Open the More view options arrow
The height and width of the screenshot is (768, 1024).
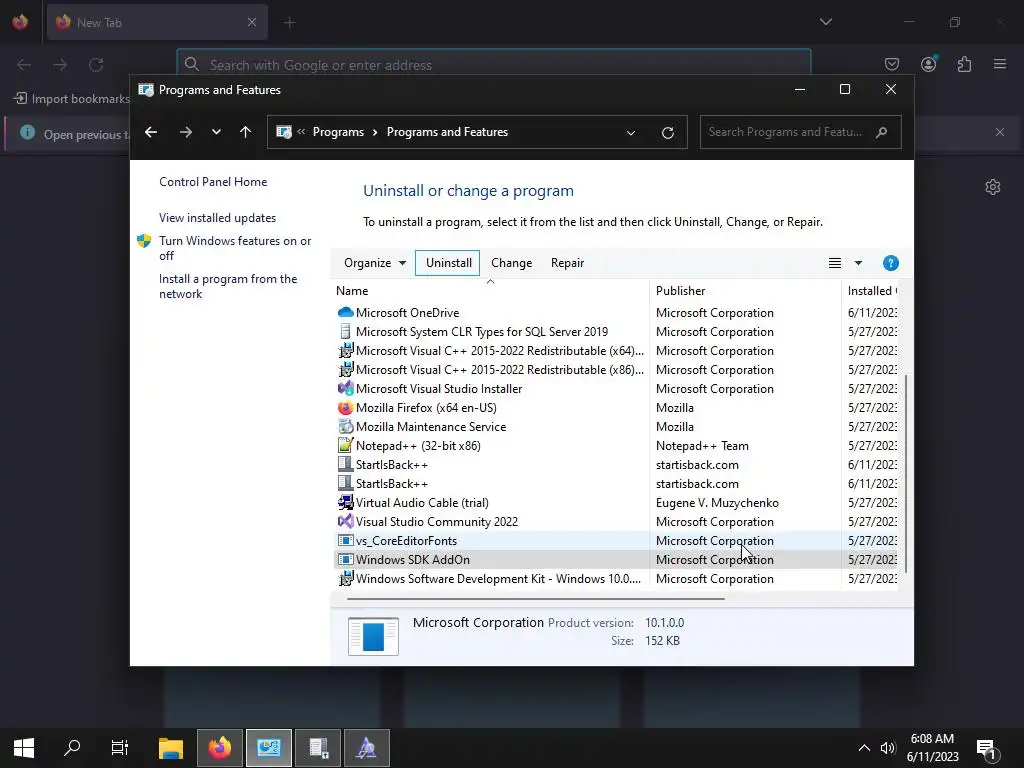(858, 263)
